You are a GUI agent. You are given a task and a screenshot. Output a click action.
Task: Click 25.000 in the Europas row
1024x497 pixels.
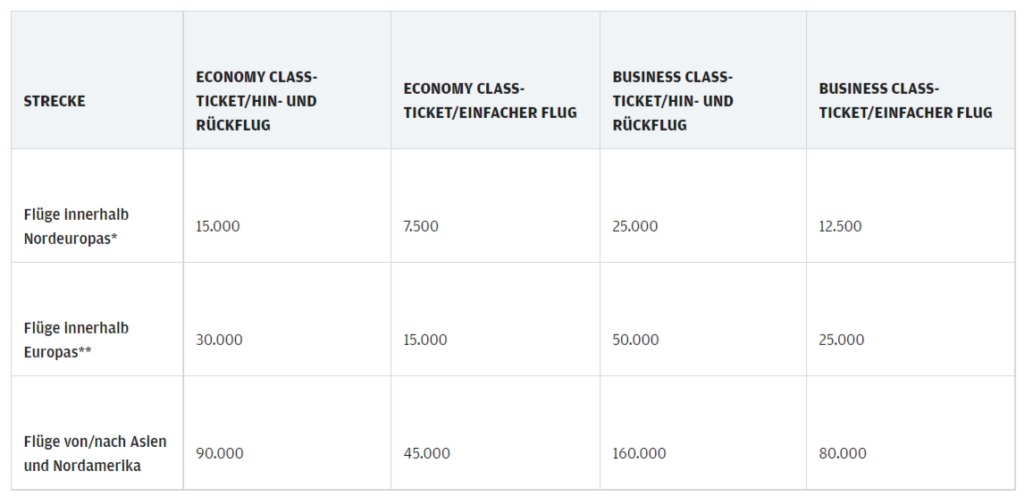tap(841, 340)
